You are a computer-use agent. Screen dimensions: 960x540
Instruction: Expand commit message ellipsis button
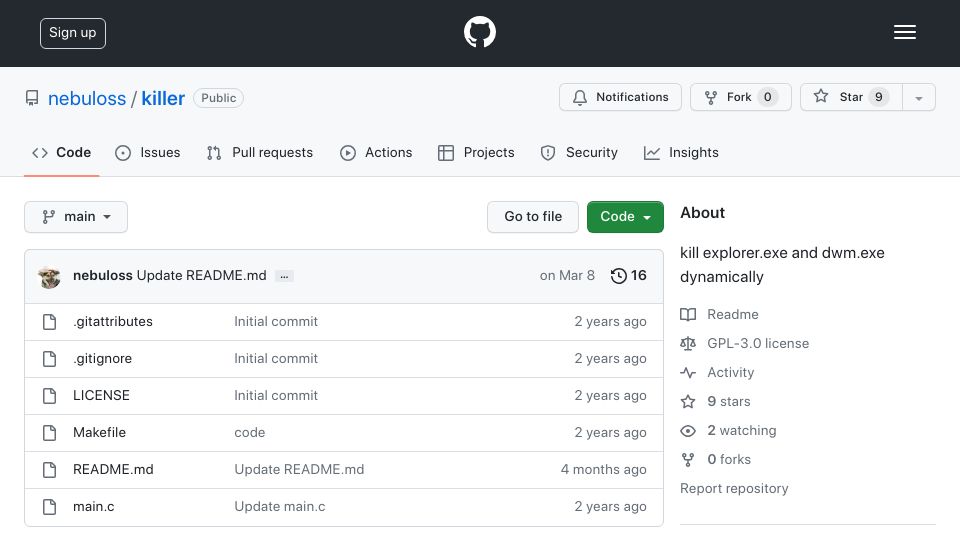[x=284, y=277]
